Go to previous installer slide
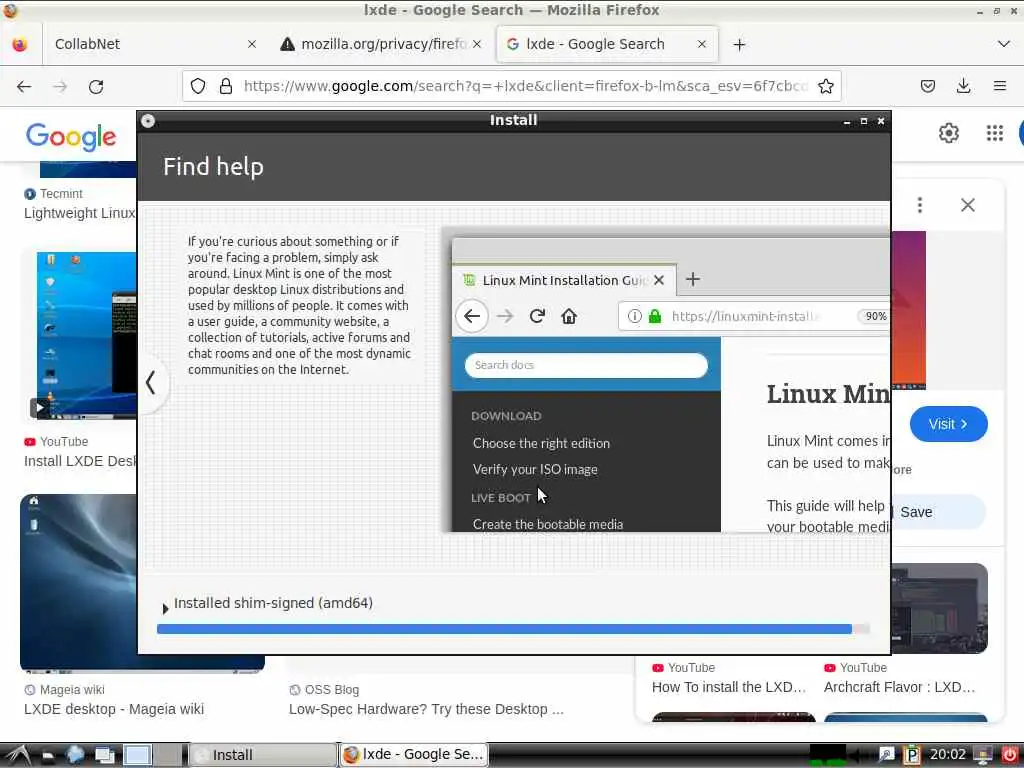The height and width of the screenshot is (768, 1024). [150, 383]
